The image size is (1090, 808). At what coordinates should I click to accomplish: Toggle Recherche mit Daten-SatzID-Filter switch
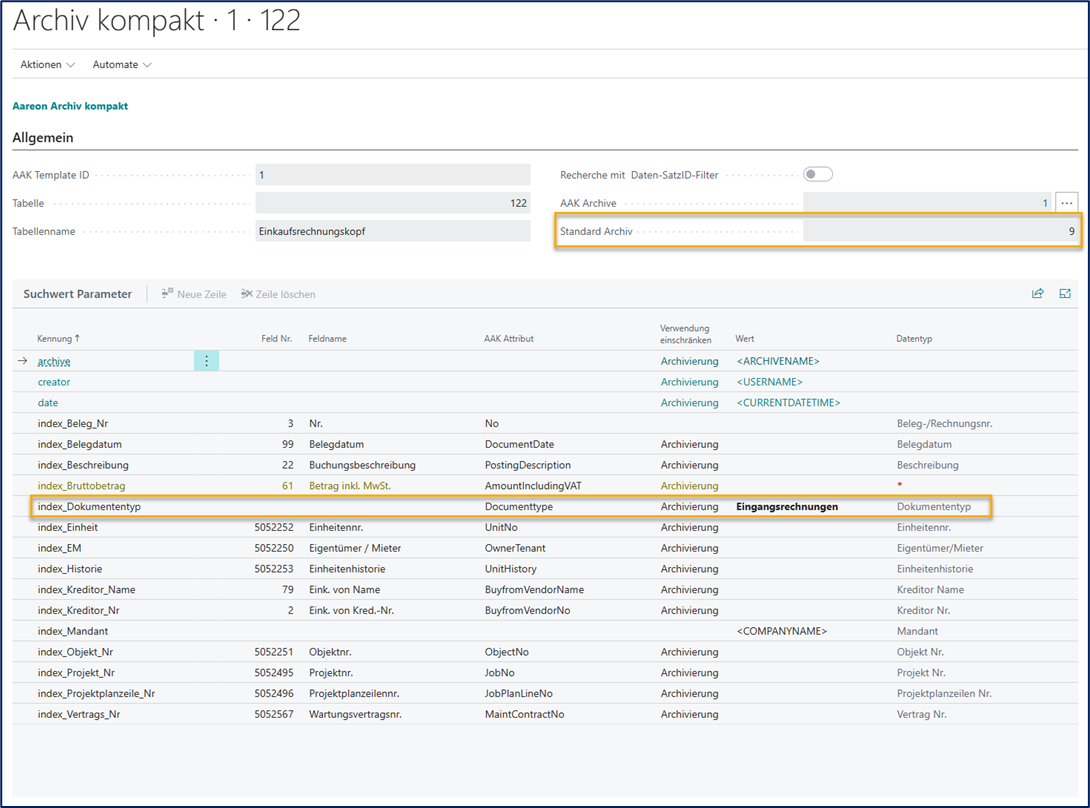pos(818,175)
